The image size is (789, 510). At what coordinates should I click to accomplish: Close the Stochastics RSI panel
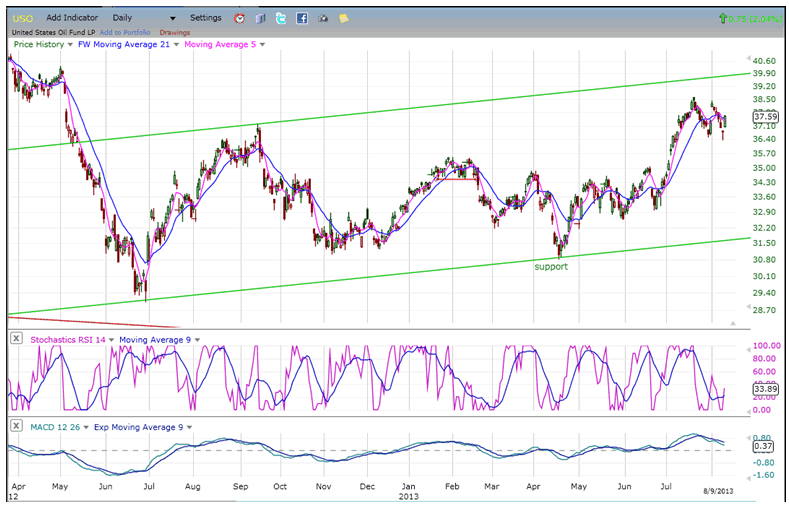pyautogui.click(x=16, y=339)
